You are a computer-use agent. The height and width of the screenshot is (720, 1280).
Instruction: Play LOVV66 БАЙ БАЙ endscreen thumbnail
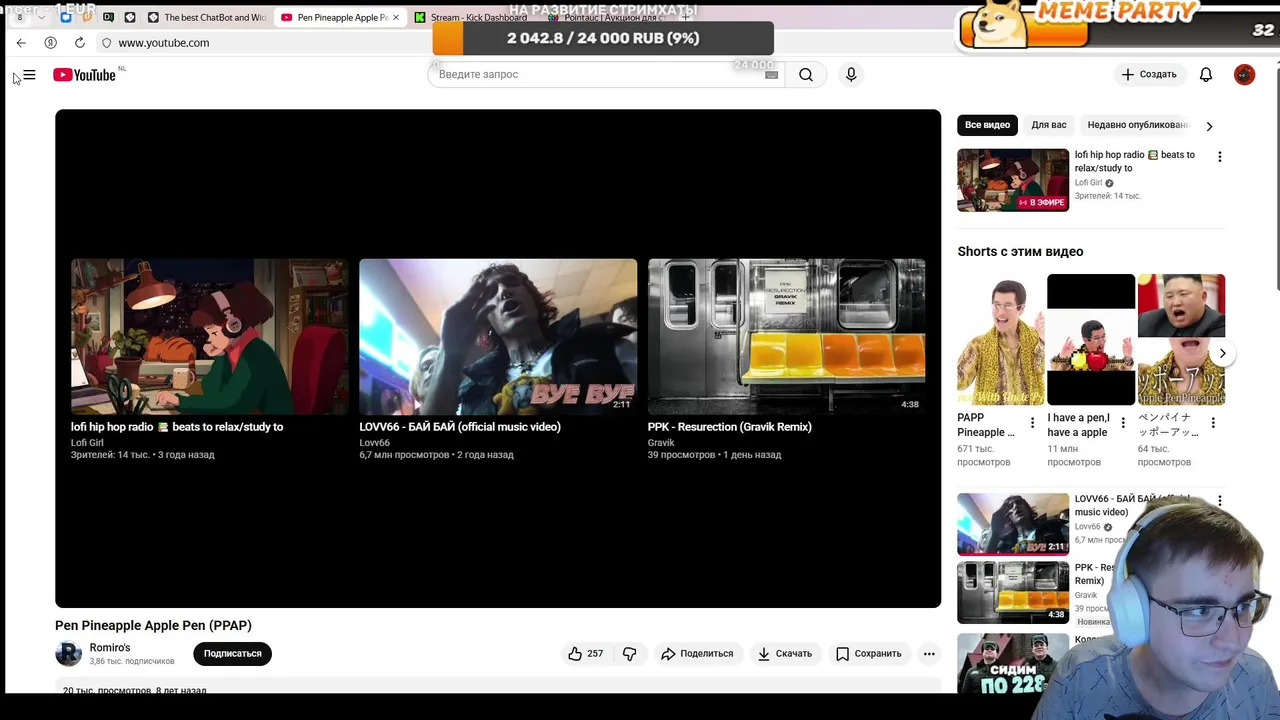(x=498, y=337)
